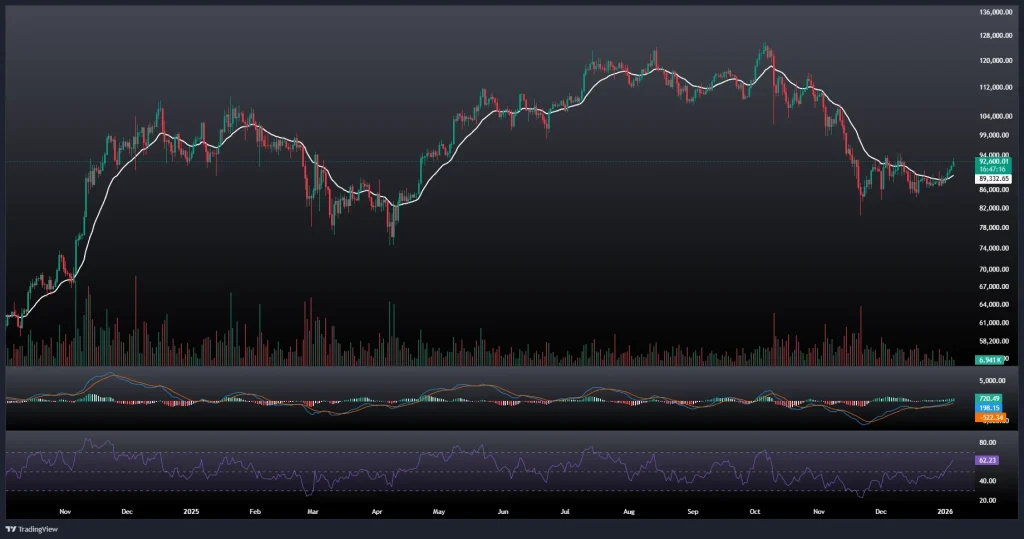The height and width of the screenshot is (539, 1024).
Task: Select the 2025 marker on time axis
Action: coord(191,509)
